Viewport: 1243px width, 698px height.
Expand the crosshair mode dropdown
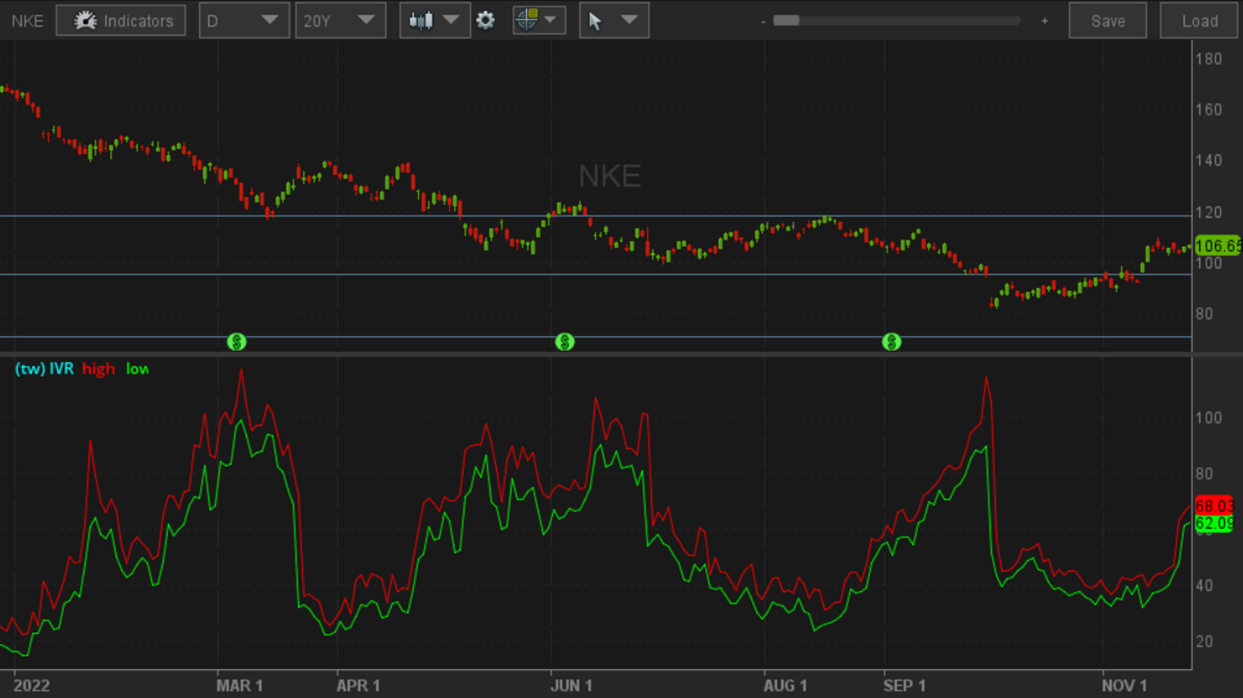[x=539, y=21]
